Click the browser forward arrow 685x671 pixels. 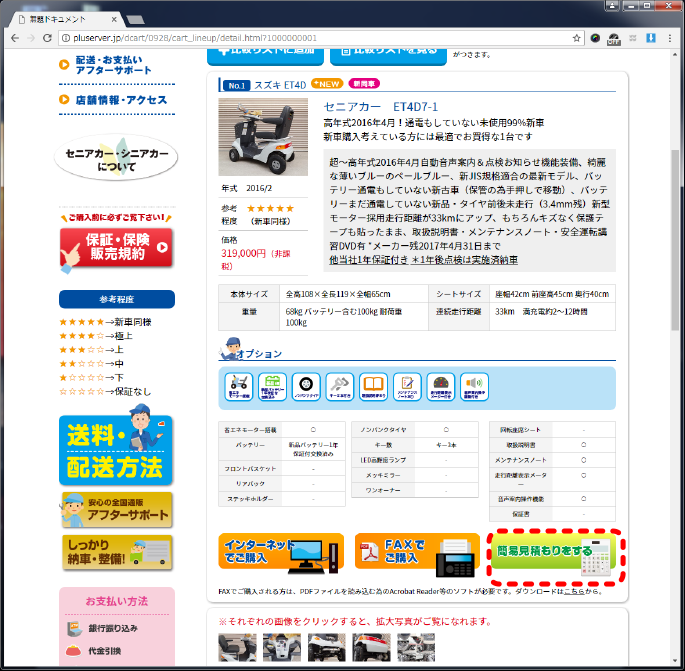point(31,38)
